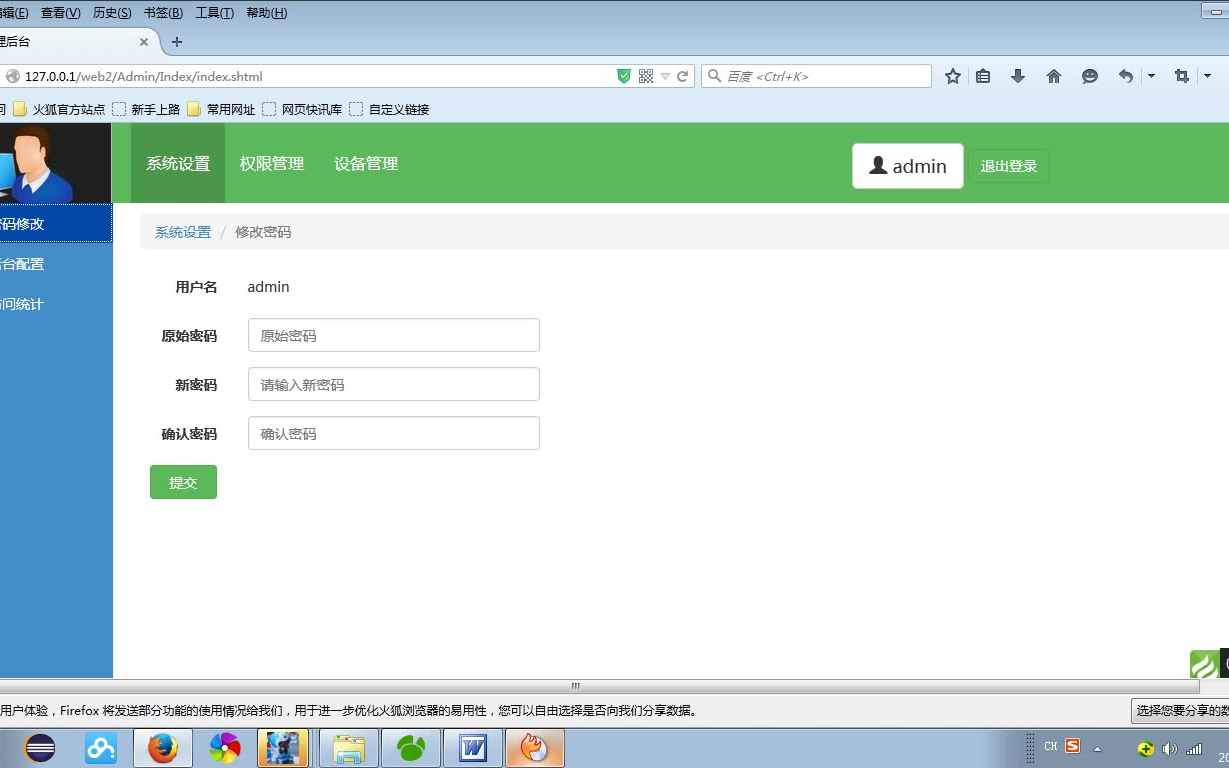Image resolution: width=1229 pixels, height=768 pixels.
Task: Click the bookmark star icon
Action: click(x=951, y=75)
